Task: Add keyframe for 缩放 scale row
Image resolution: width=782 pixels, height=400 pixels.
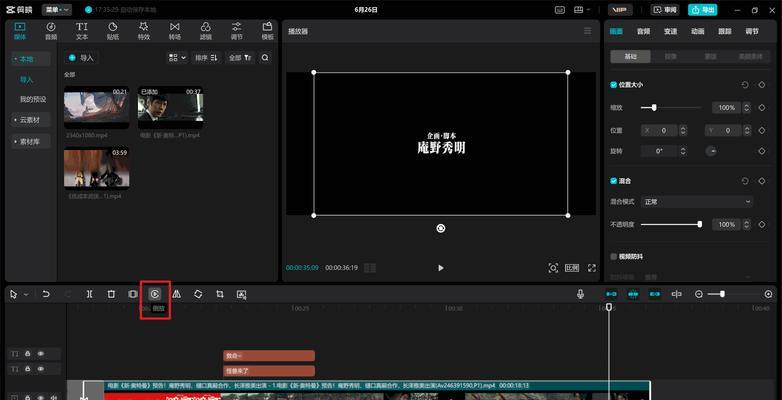Action: tap(762, 108)
